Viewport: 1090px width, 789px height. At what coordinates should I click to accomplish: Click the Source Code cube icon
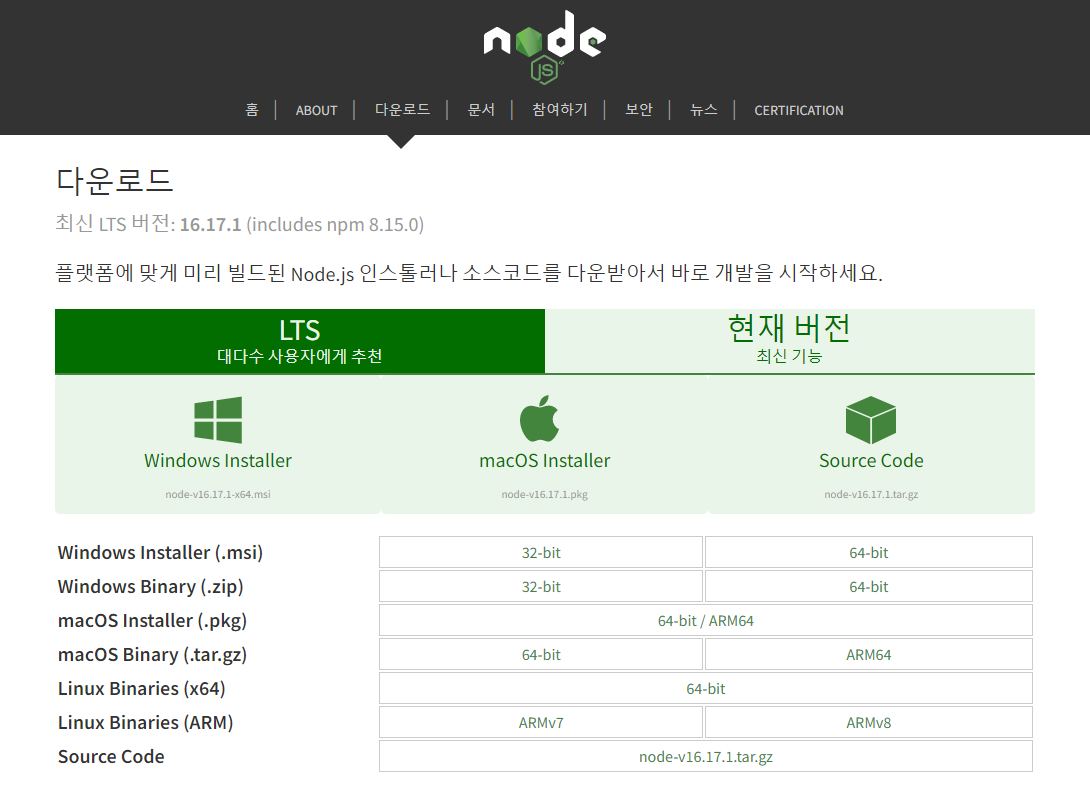point(870,420)
